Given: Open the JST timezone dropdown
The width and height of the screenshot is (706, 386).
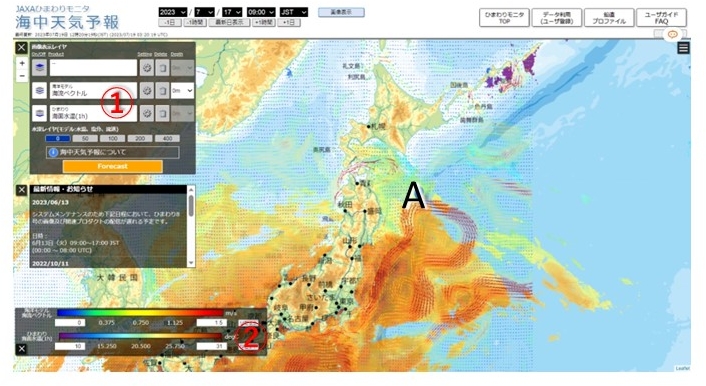Looking at the screenshot, I should click(294, 12).
